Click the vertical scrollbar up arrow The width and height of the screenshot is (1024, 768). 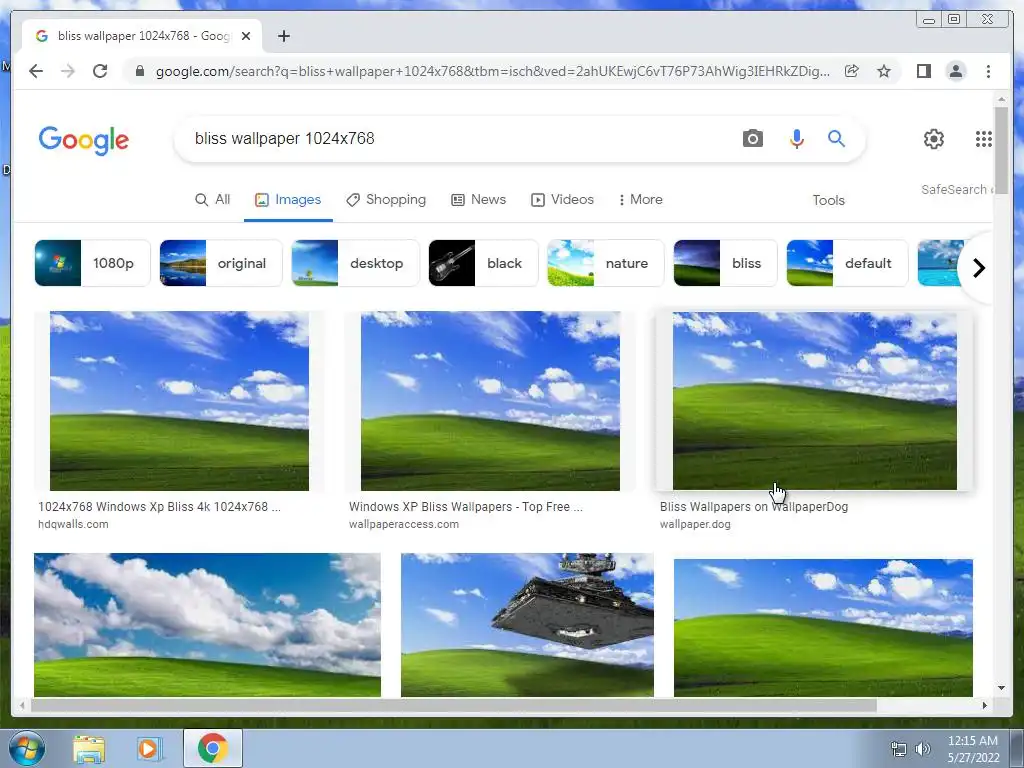1001,100
